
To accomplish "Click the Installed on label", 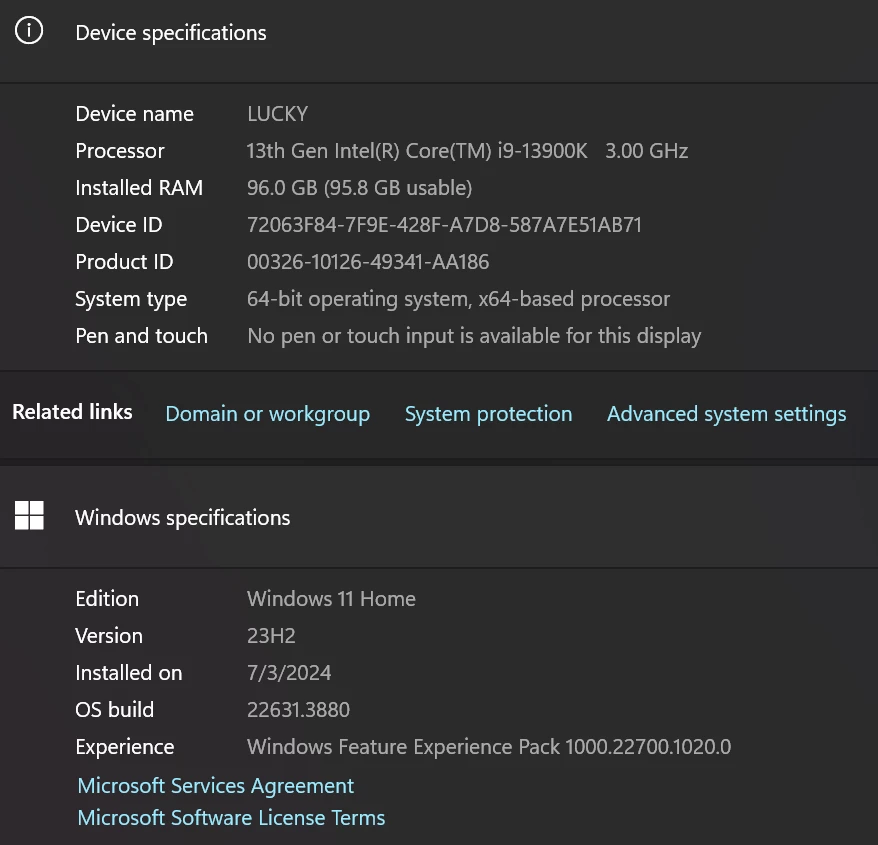I will point(129,673).
